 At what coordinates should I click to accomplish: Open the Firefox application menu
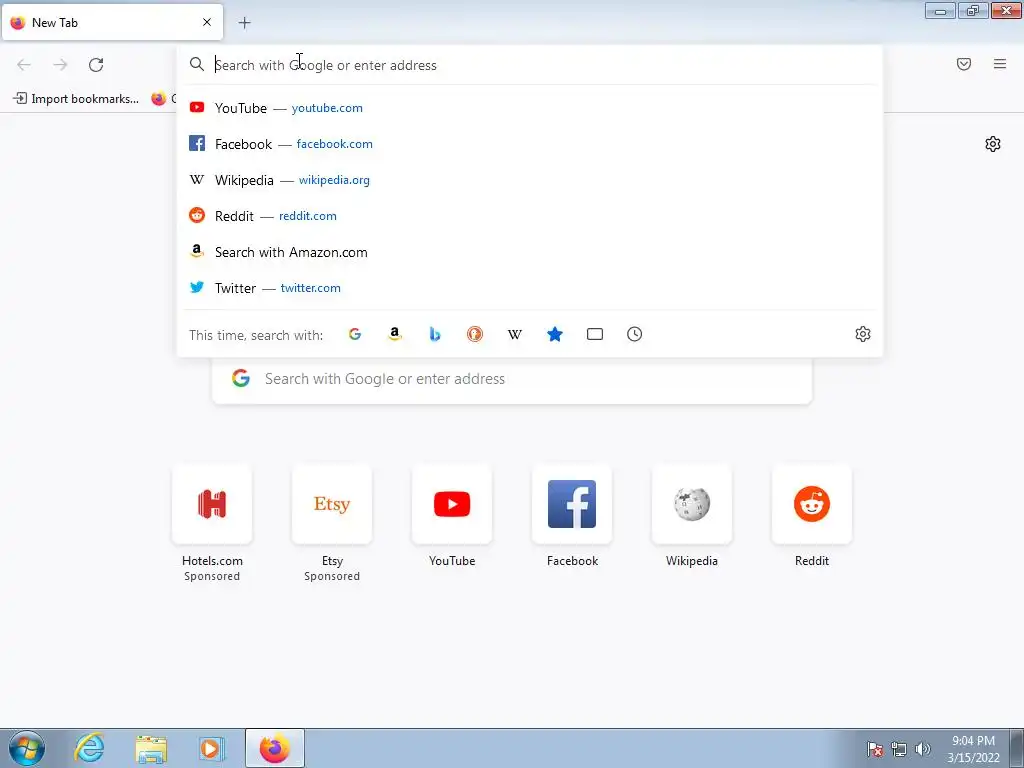[1000, 64]
